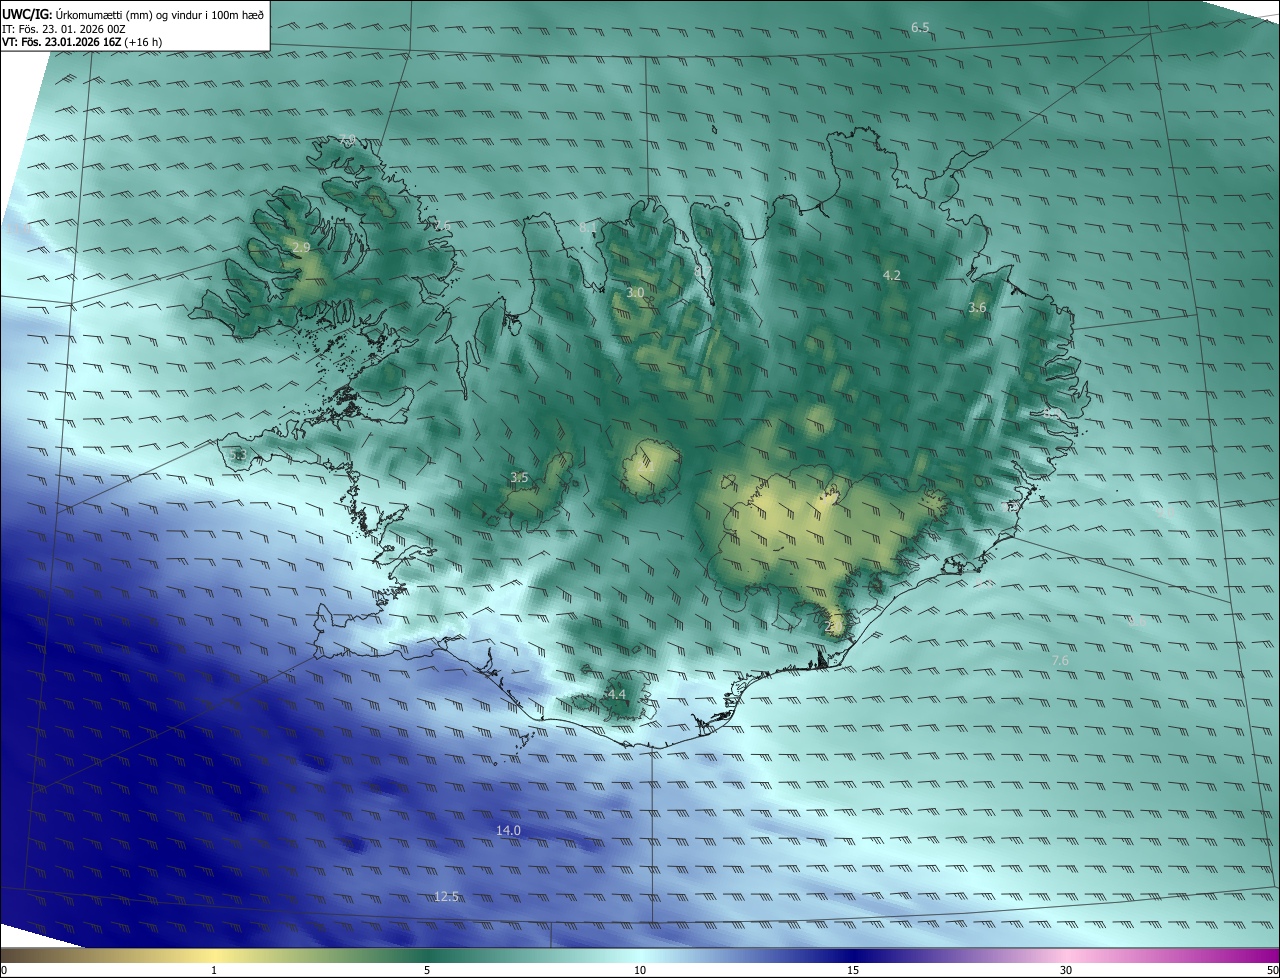Click the 30 tick label on the colorbar
This screenshot has height=978, width=1280.
tap(1066, 970)
